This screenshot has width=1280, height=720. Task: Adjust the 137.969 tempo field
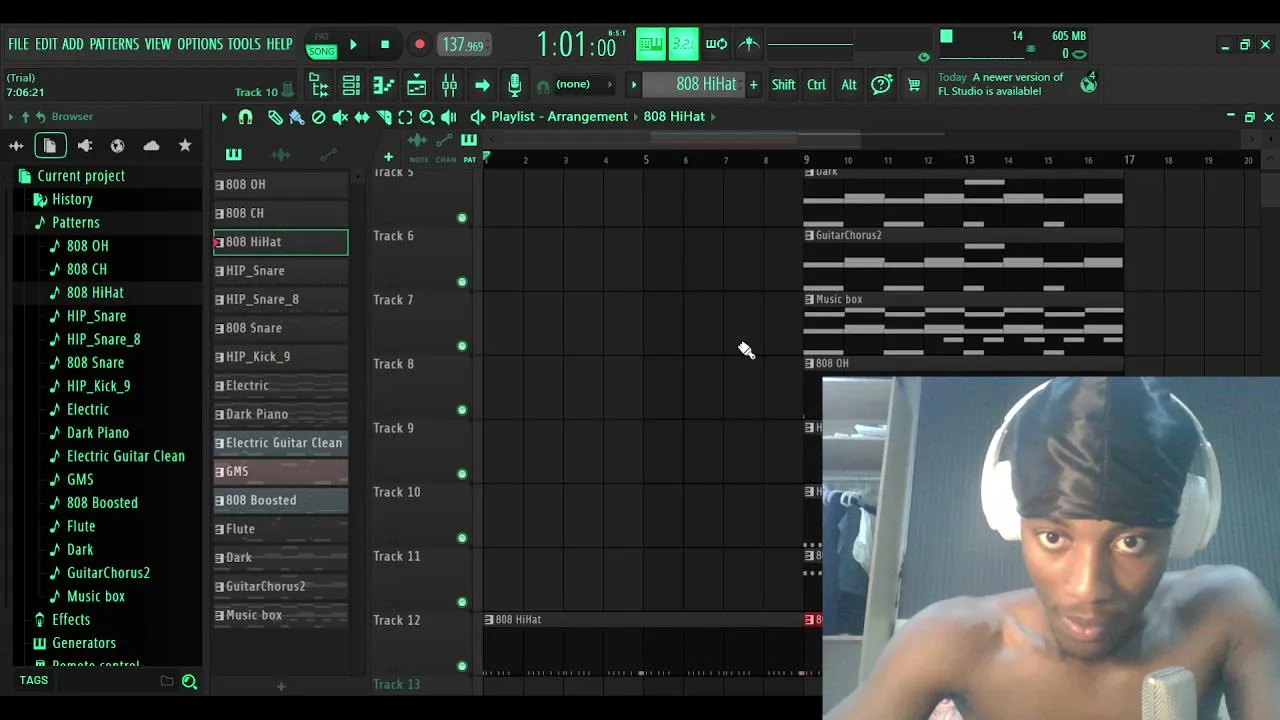coord(463,45)
